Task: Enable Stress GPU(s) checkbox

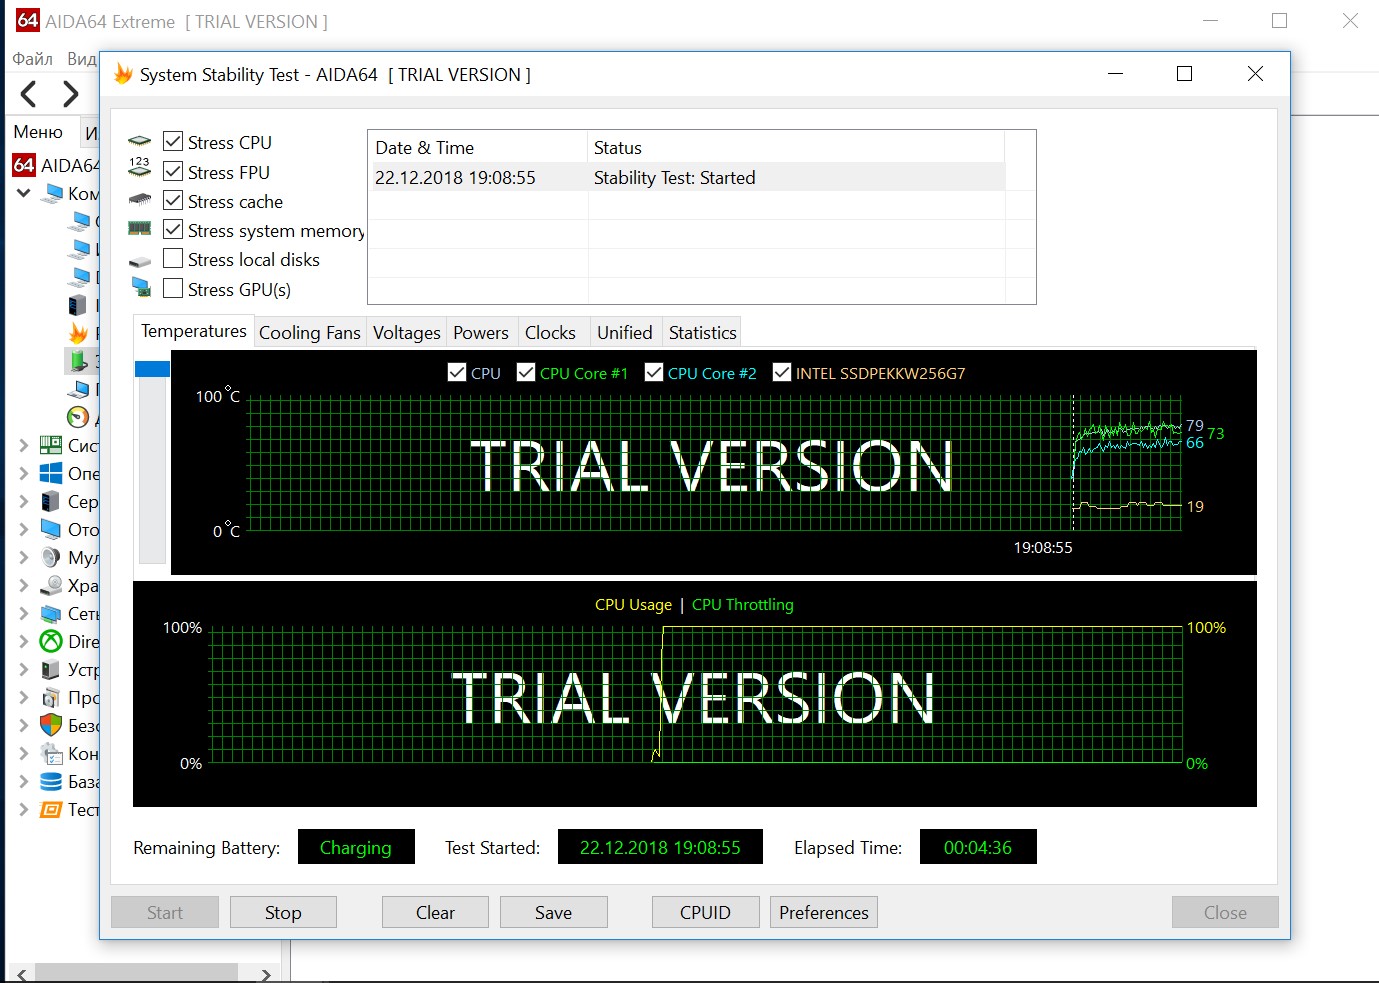Action: click(173, 288)
